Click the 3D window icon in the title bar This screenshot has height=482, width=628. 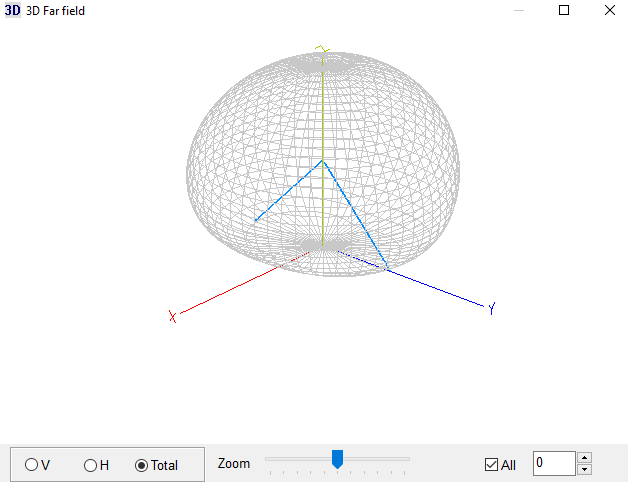pos(12,10)
